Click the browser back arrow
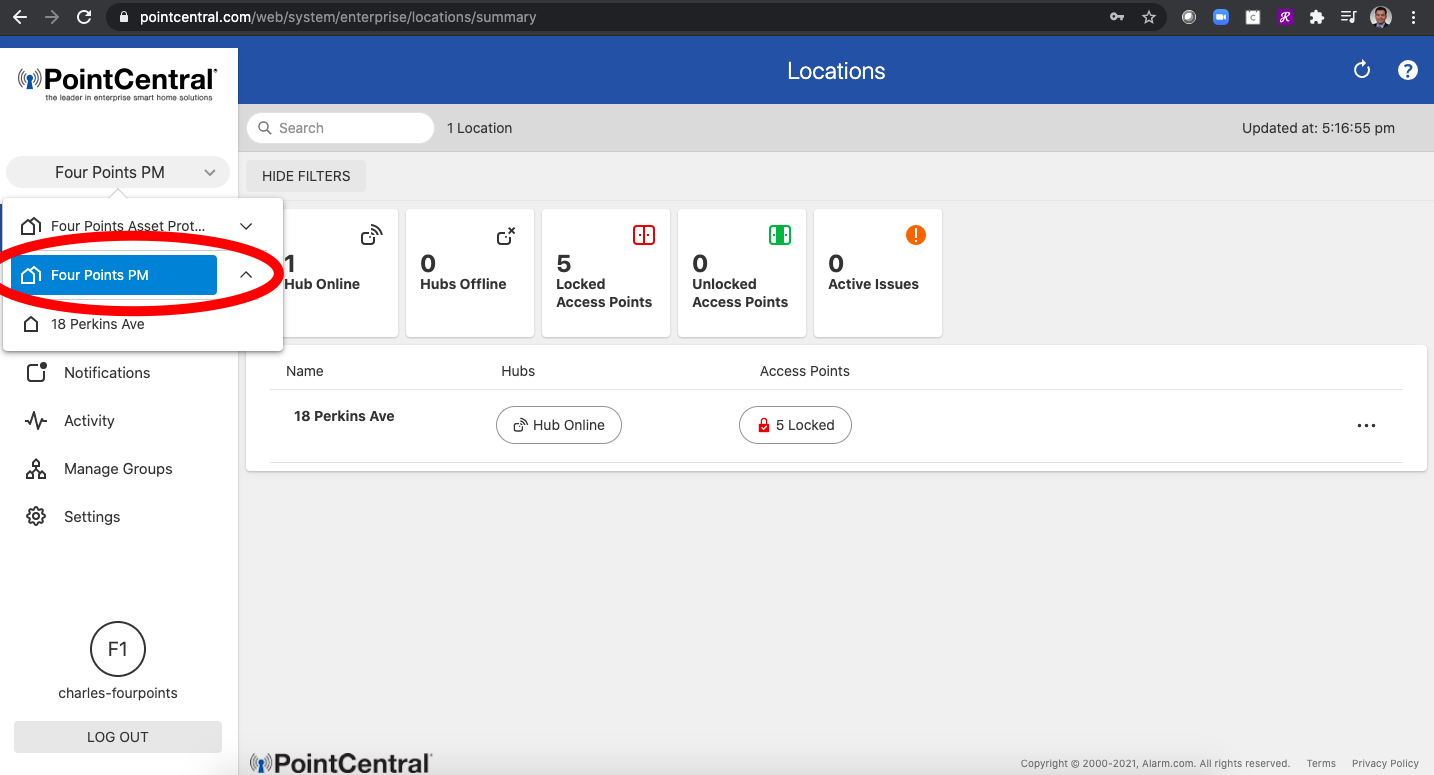 coord(19,17)
